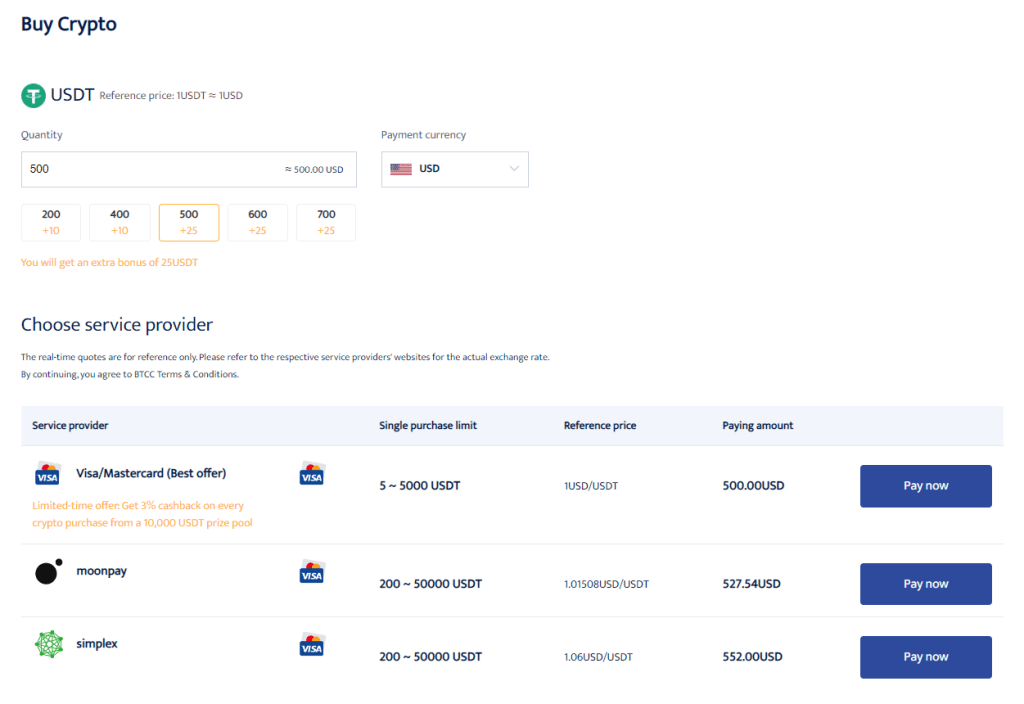Screen dimensions: 1024x704
Task: Click the Visa card icon in the simplex row
Action: pos(311,644)
